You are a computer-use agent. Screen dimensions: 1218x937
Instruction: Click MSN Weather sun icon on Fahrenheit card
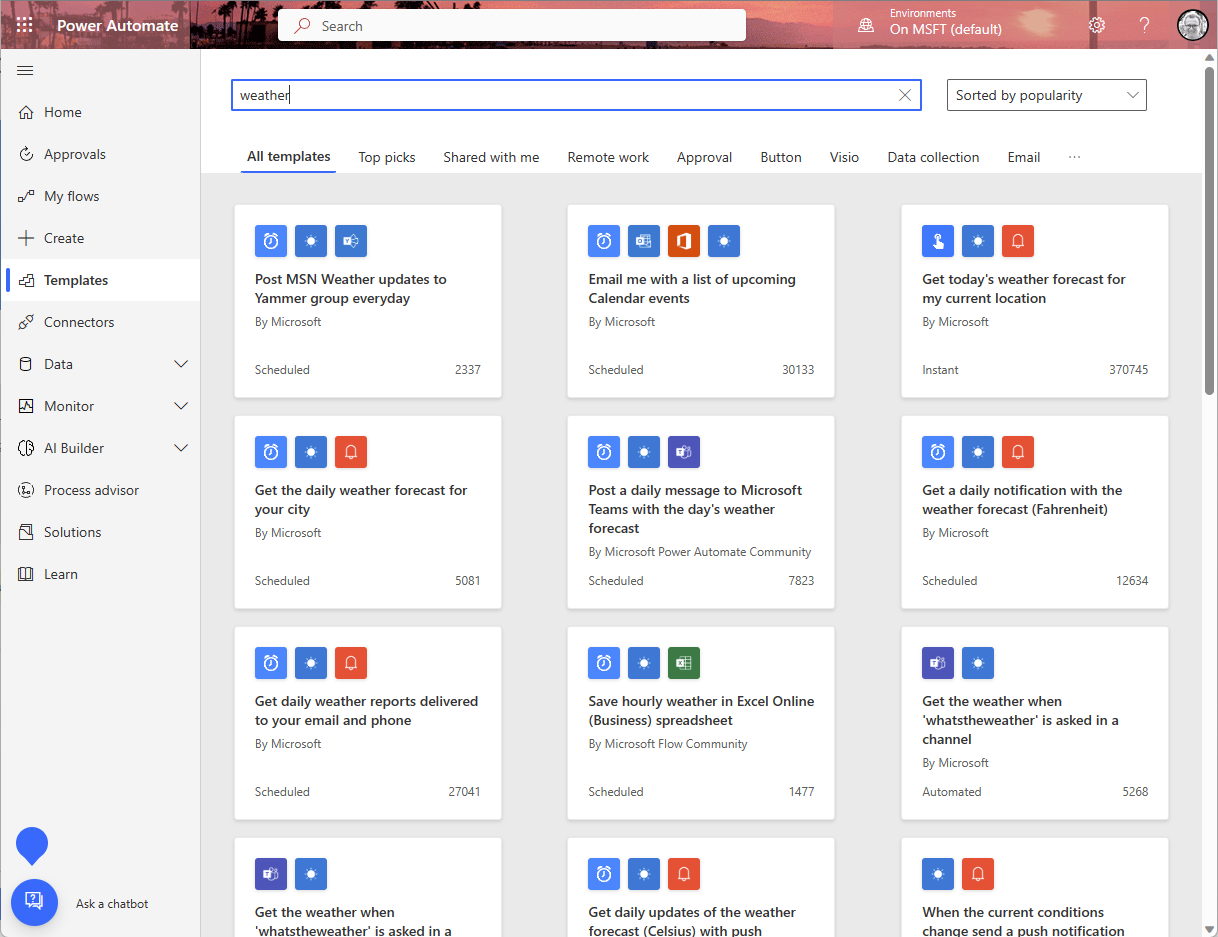(978, 452)
